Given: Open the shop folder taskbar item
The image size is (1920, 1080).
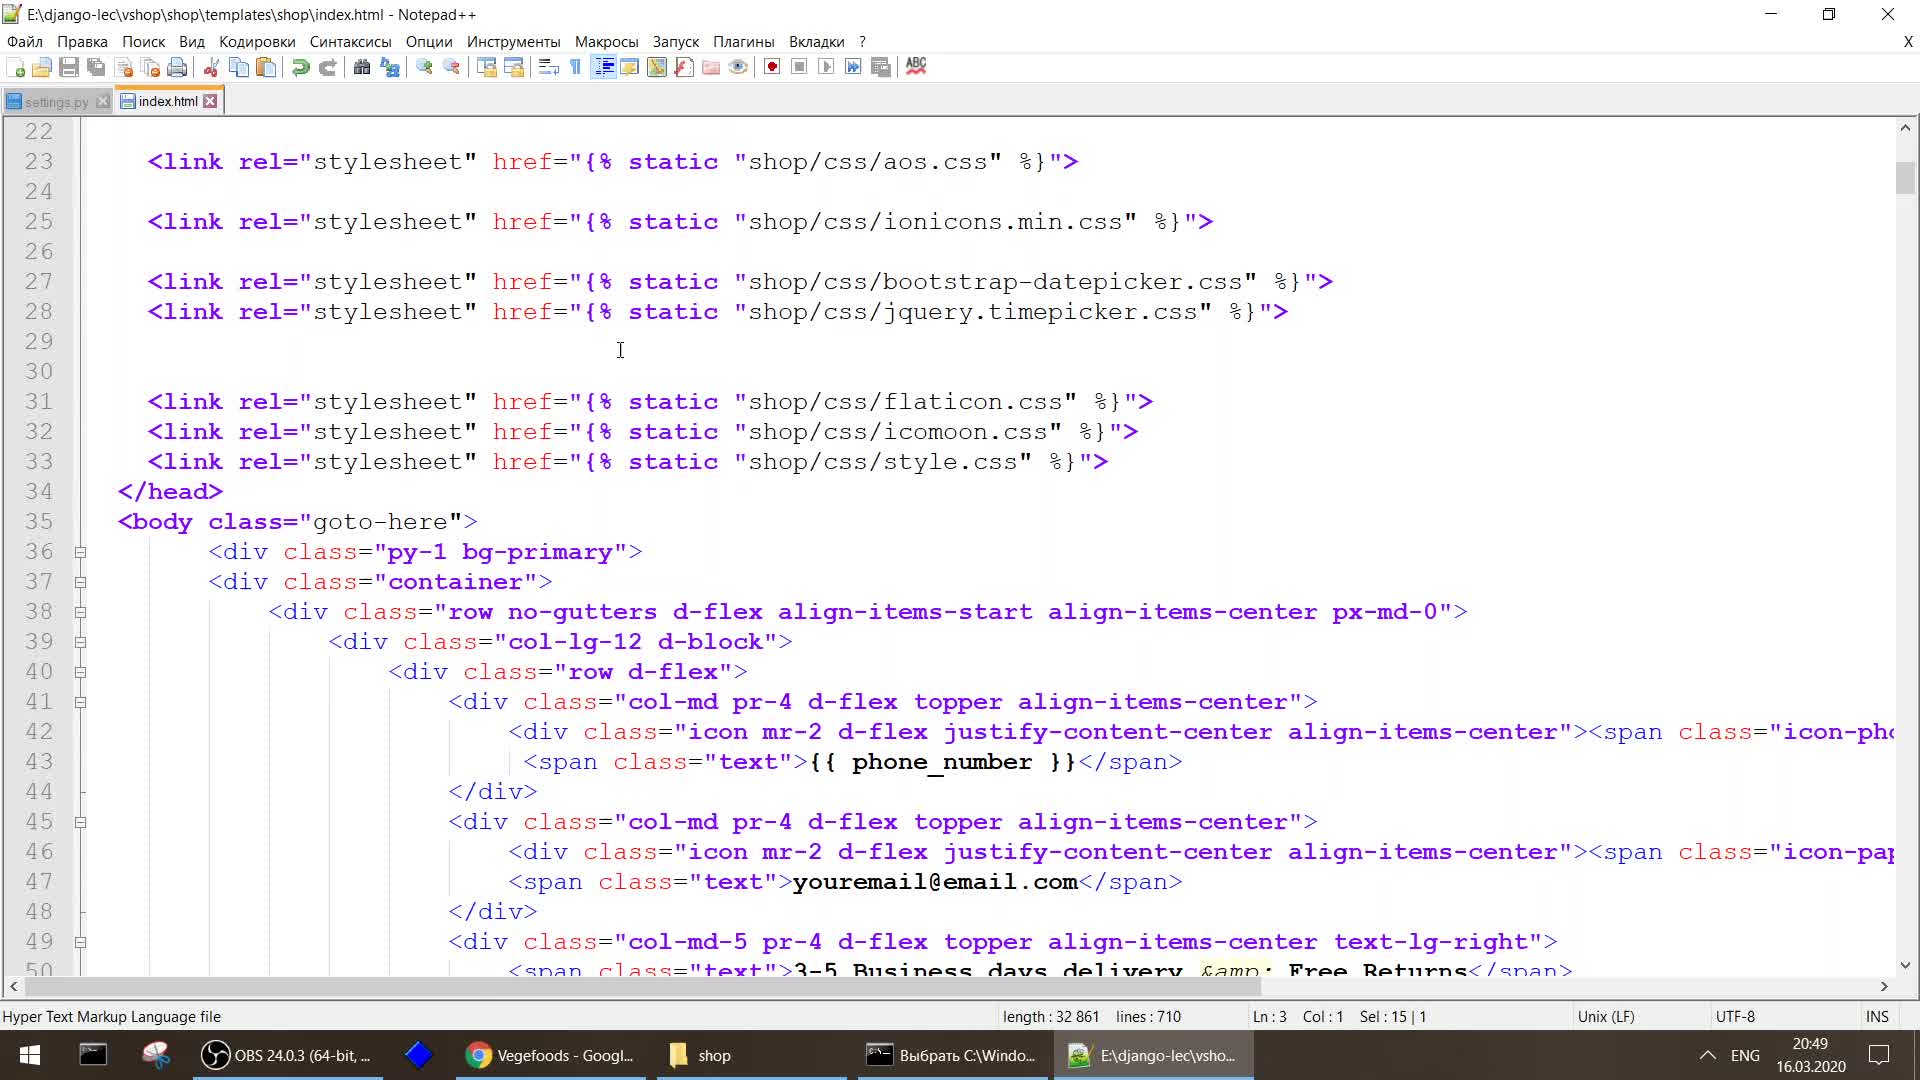Looking at the screenshot, I should [752, 1055].
